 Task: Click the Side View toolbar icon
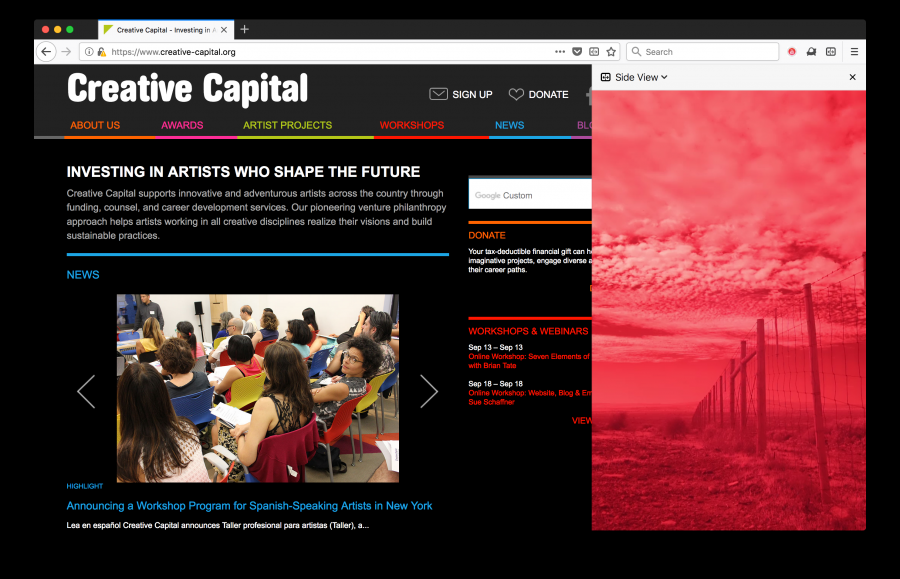tap(831, 52)
